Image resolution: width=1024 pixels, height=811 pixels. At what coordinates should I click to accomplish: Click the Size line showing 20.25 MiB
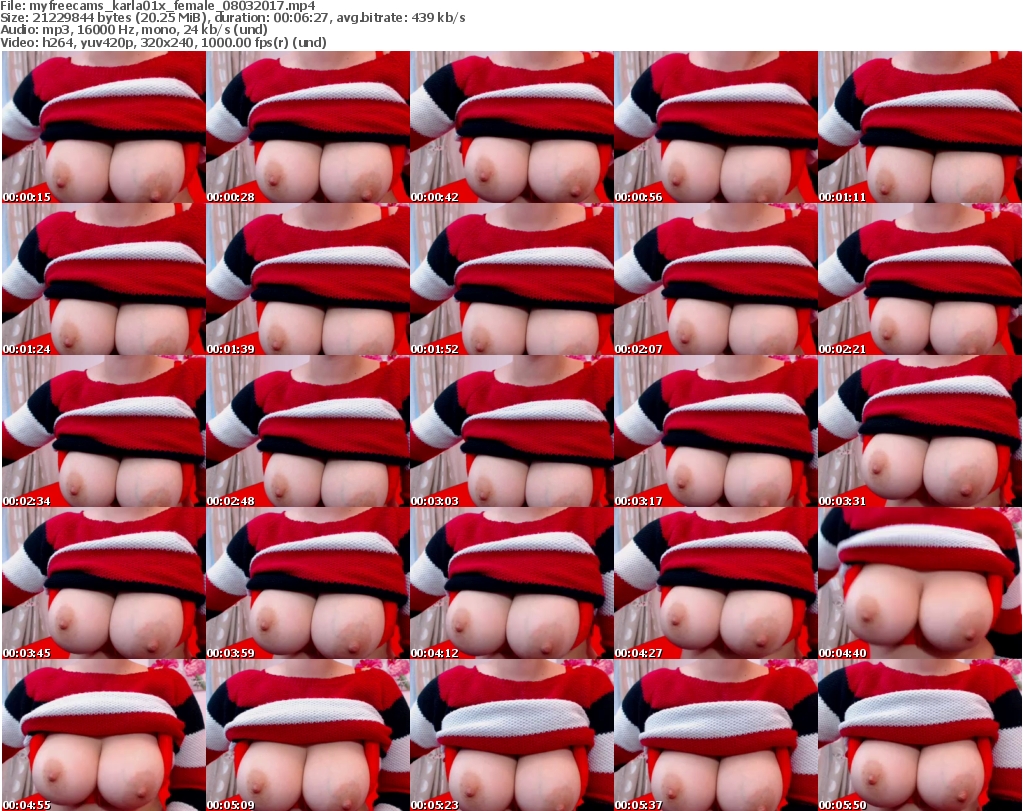(x=233, y=18)
